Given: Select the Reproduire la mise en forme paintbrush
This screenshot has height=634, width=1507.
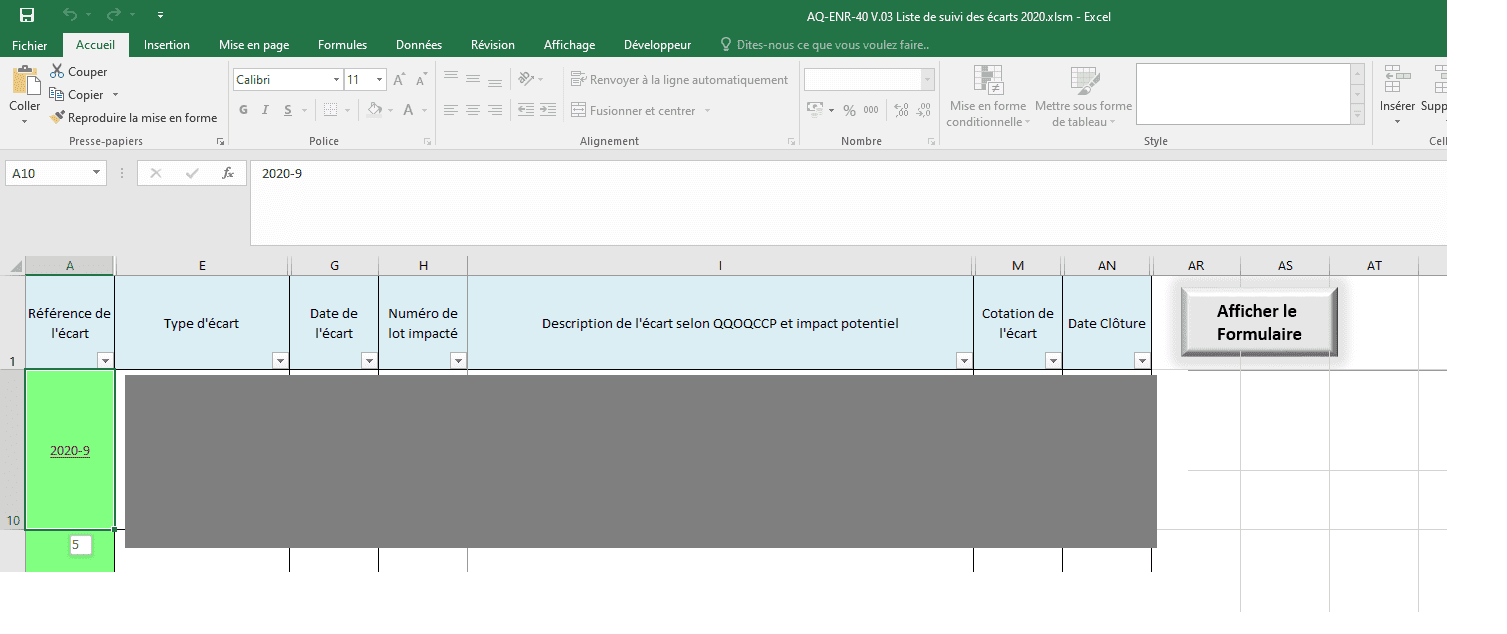Looking at the screenshot, I should (x=58, y=118).
